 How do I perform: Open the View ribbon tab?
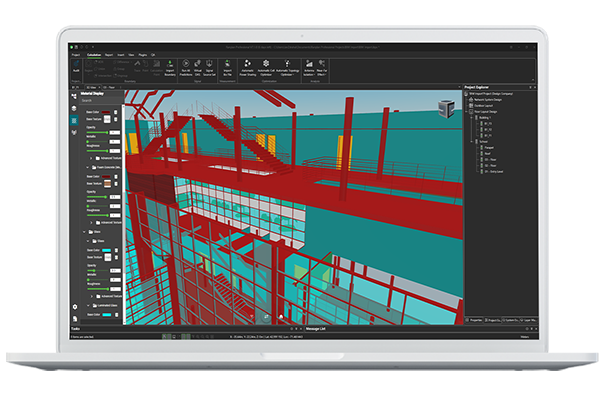(131, 55)
